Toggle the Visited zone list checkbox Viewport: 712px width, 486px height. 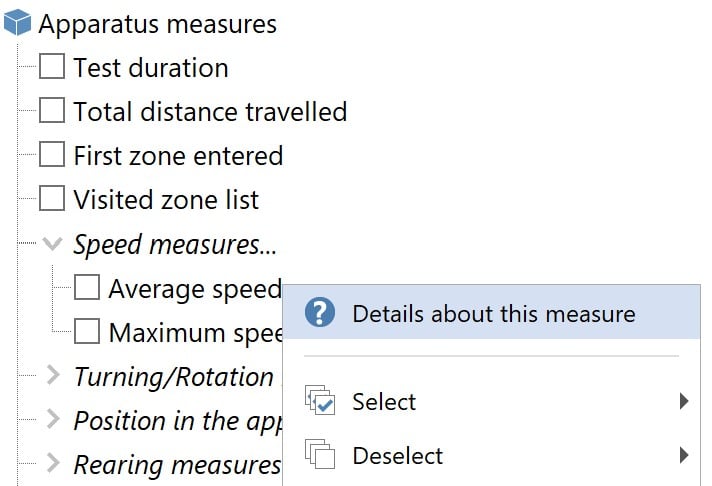point(52,199)
